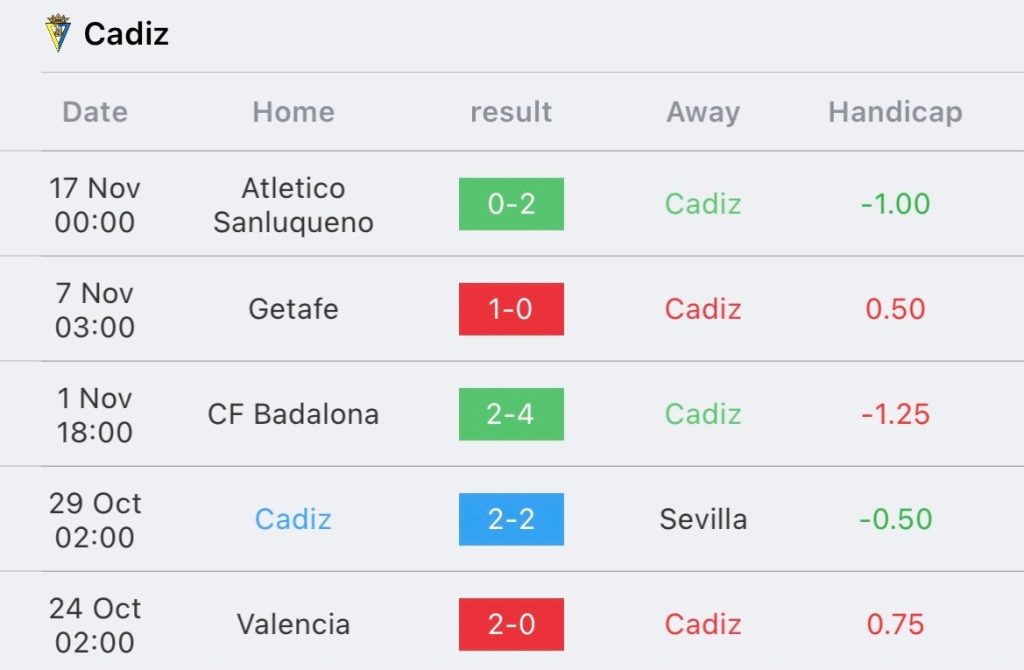The image size is (1024, 670).
Task: Click the result column header
Action: click(511, 112)
